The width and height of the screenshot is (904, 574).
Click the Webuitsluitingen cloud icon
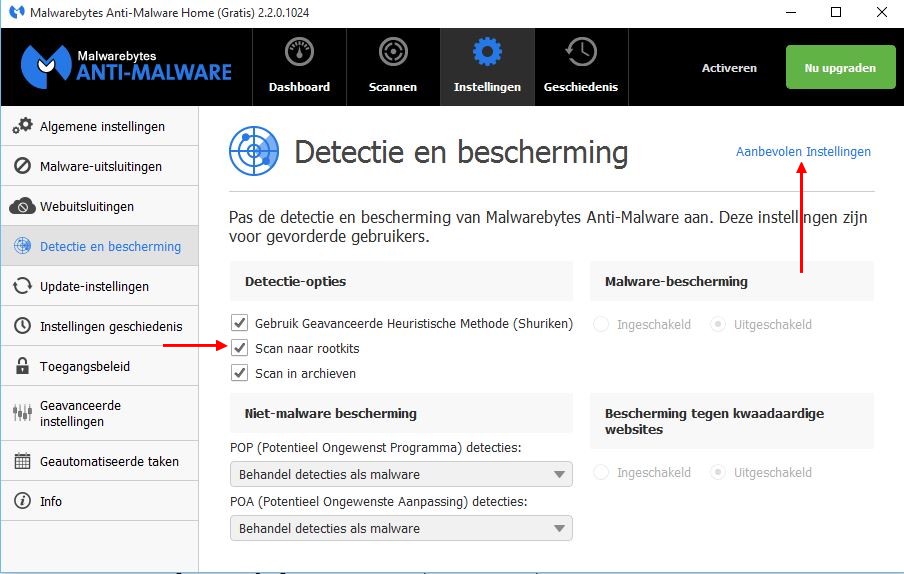click(x=22, y=207)
